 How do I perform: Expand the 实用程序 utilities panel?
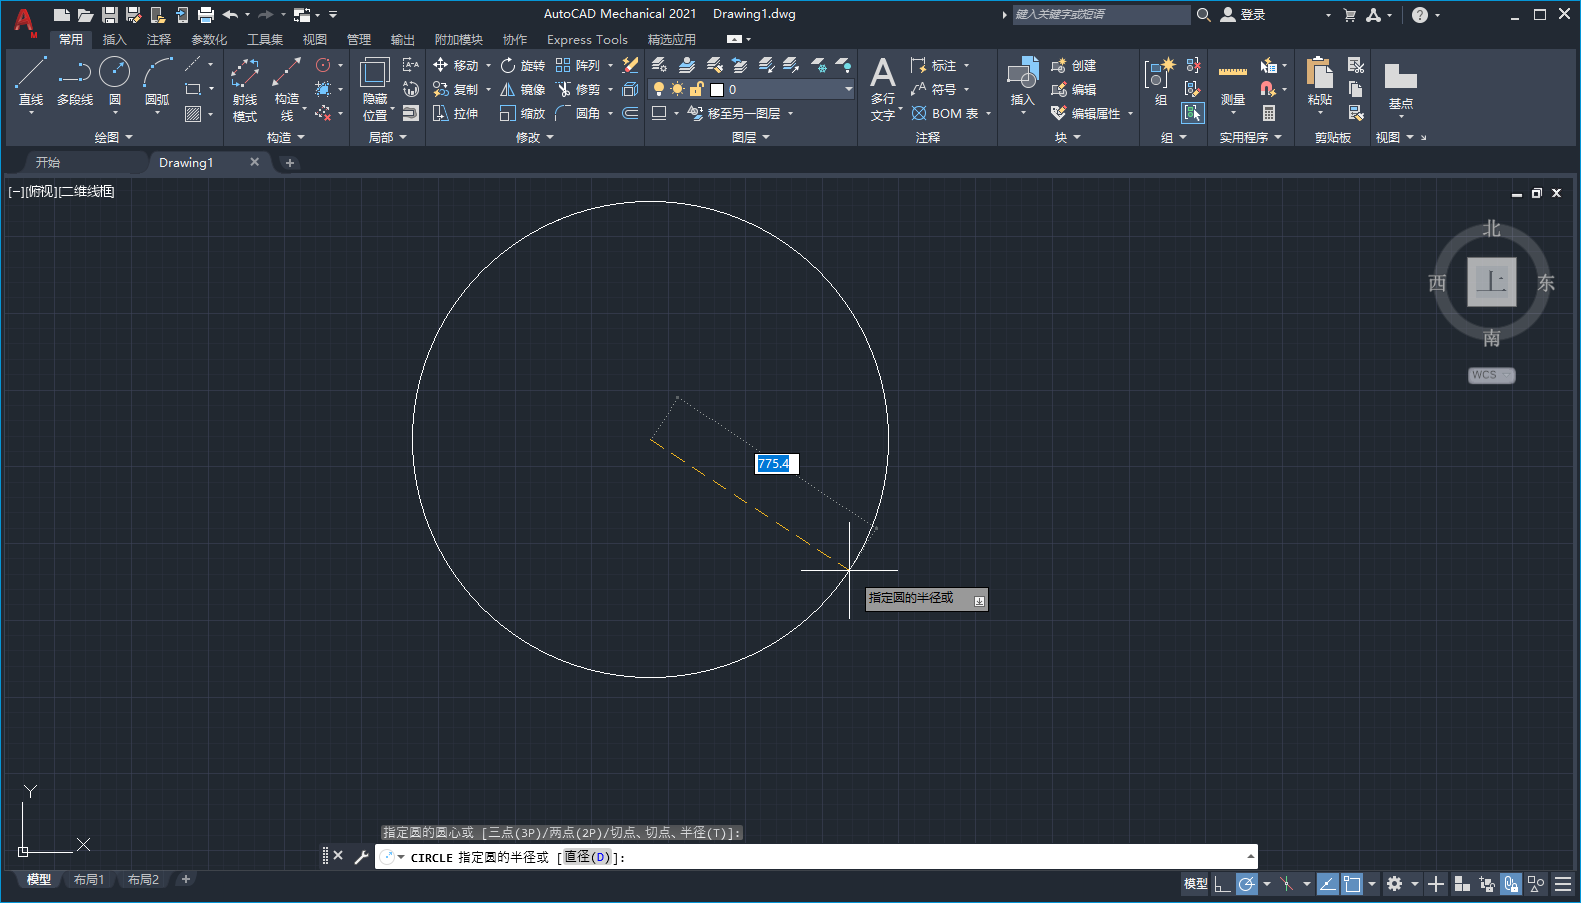tap(1250, 137)
